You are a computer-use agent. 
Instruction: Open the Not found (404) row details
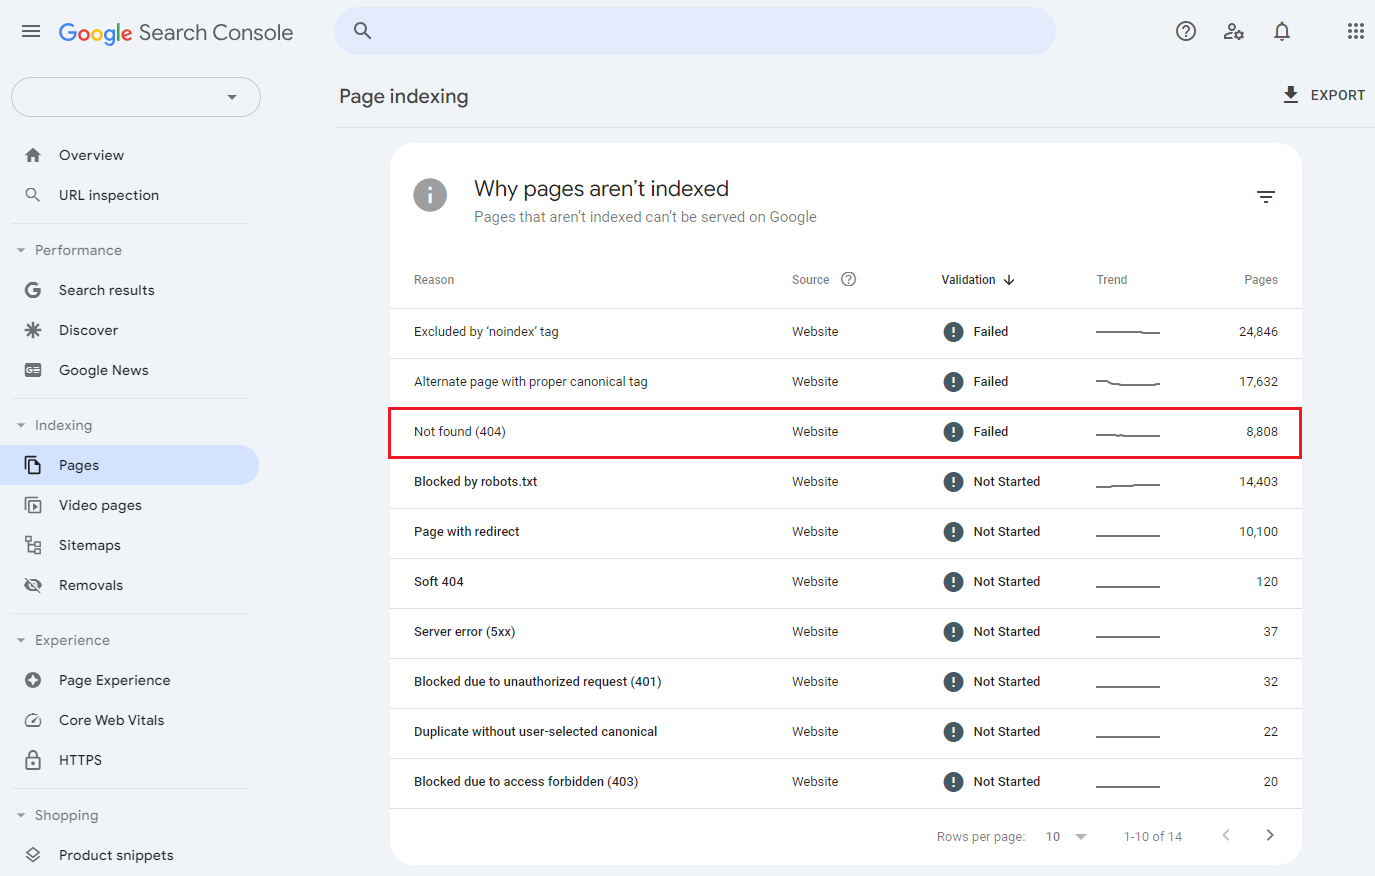point(460,431)
